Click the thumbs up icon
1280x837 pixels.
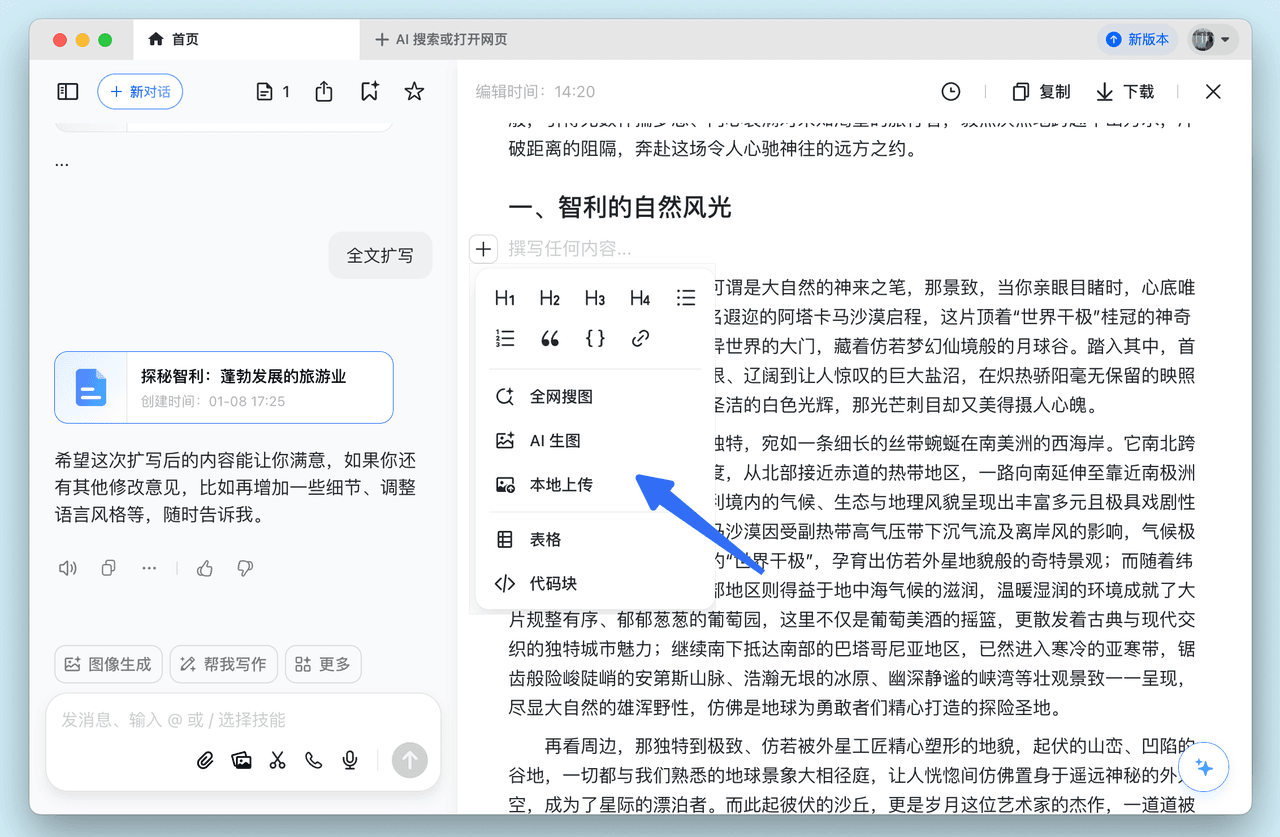[x=205, y=568]
